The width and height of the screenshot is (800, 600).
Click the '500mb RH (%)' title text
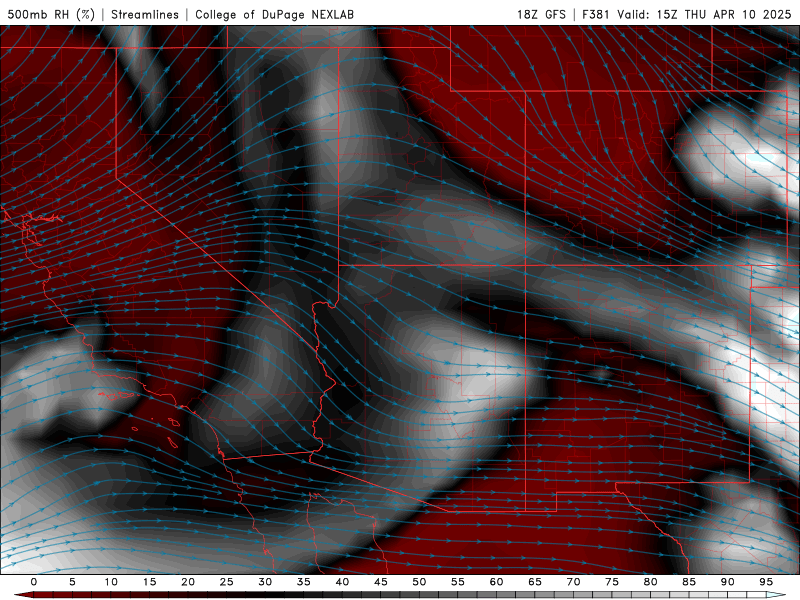click(51, 14)
